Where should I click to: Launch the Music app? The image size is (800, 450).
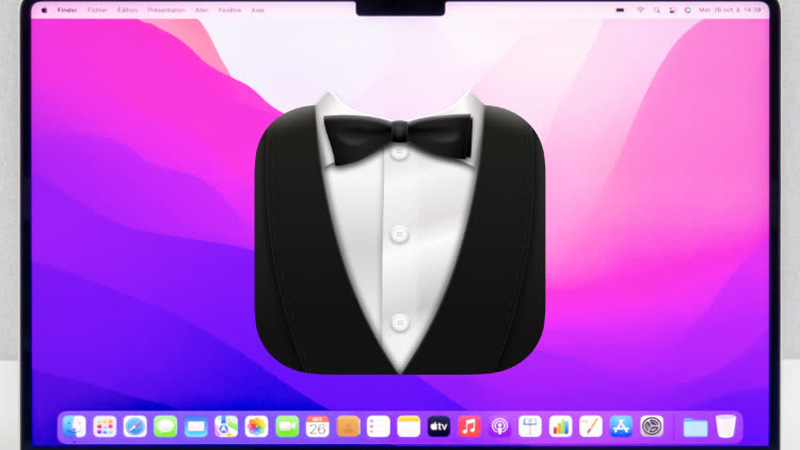[x=469, y=427]
